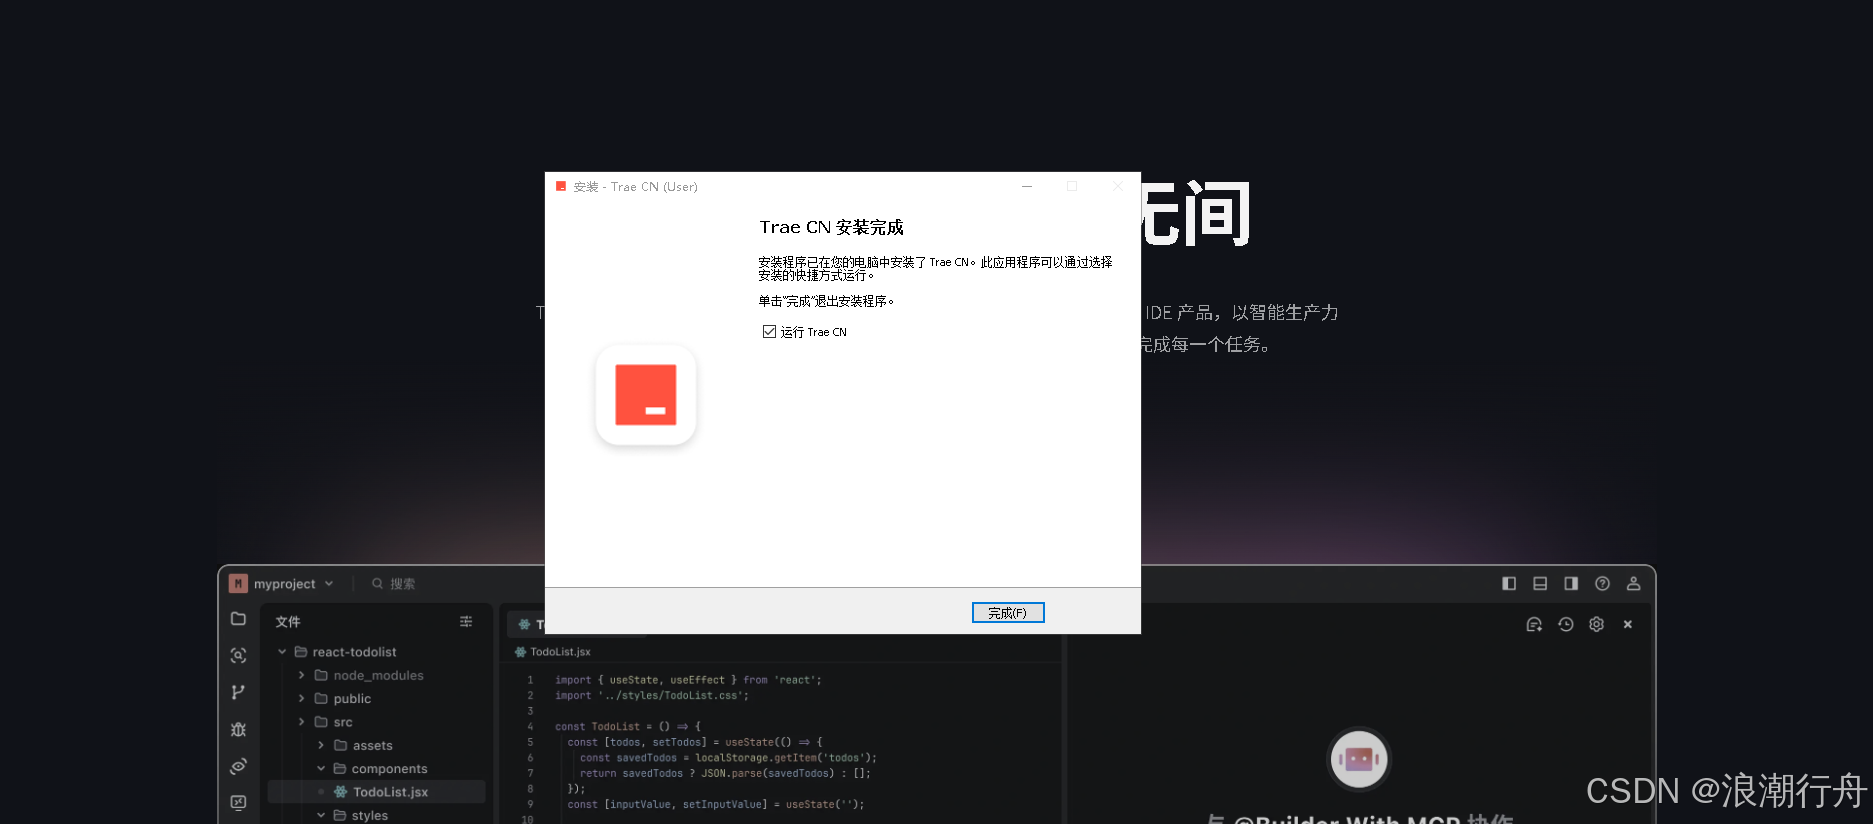Open the terminal sidebar icon
1873x824 pixels.
pos(238,802)
